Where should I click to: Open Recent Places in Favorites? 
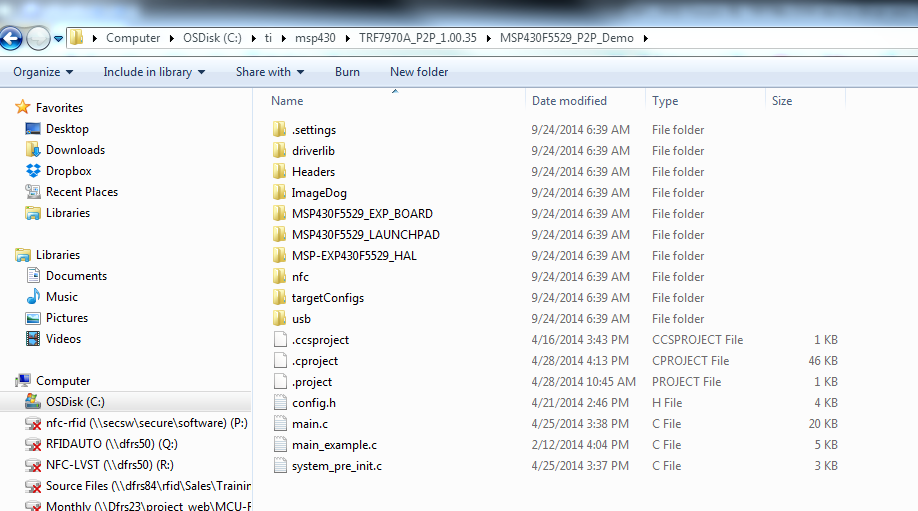coord(82,192)
